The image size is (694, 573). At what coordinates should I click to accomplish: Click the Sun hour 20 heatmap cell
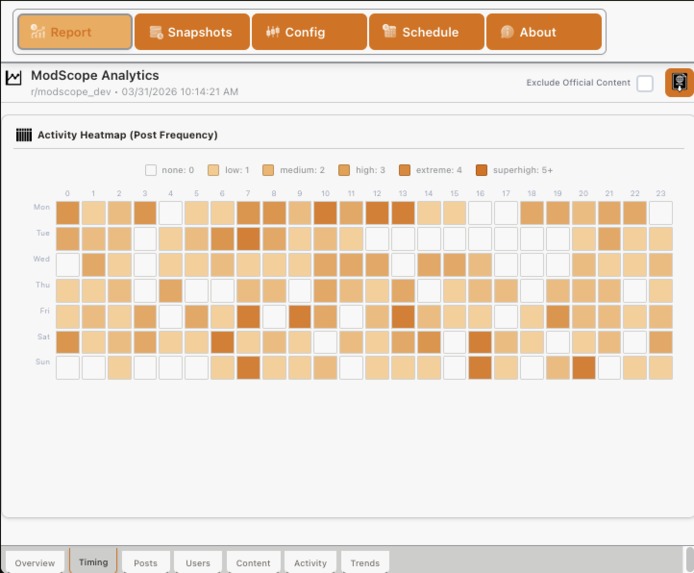(583, 368)
